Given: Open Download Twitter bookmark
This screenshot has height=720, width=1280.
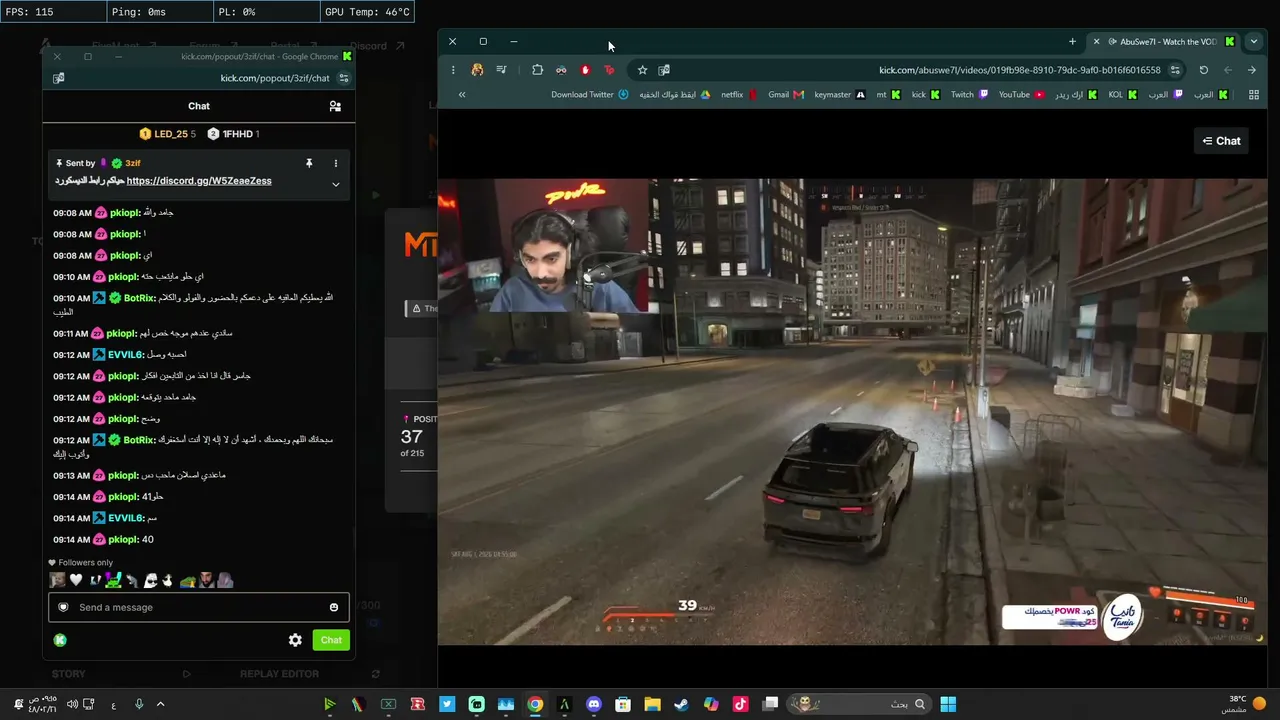Looking at the screenshot, I should click(590, 95).
